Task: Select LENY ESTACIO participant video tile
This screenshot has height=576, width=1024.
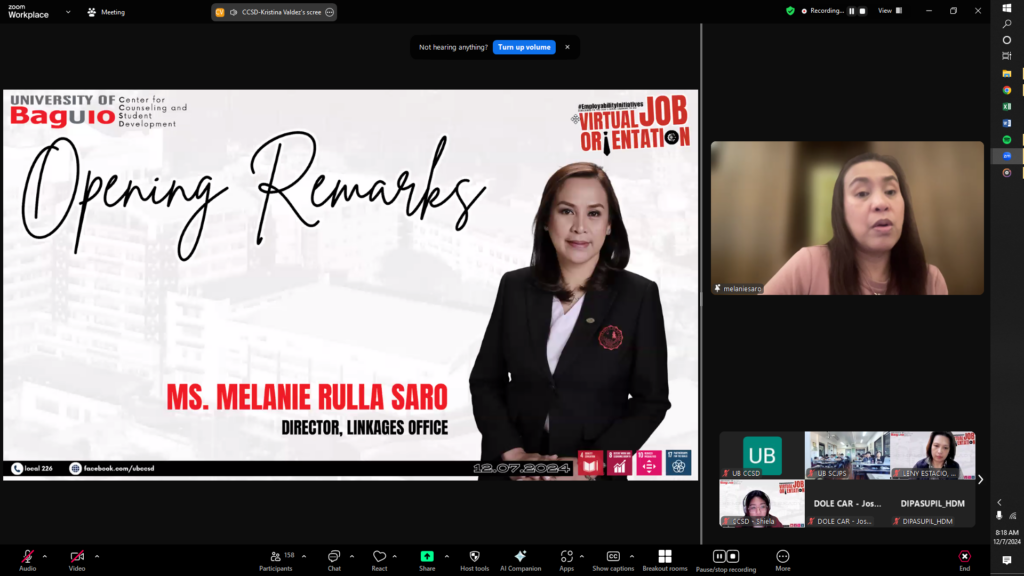Action: [x=933, y=455]
